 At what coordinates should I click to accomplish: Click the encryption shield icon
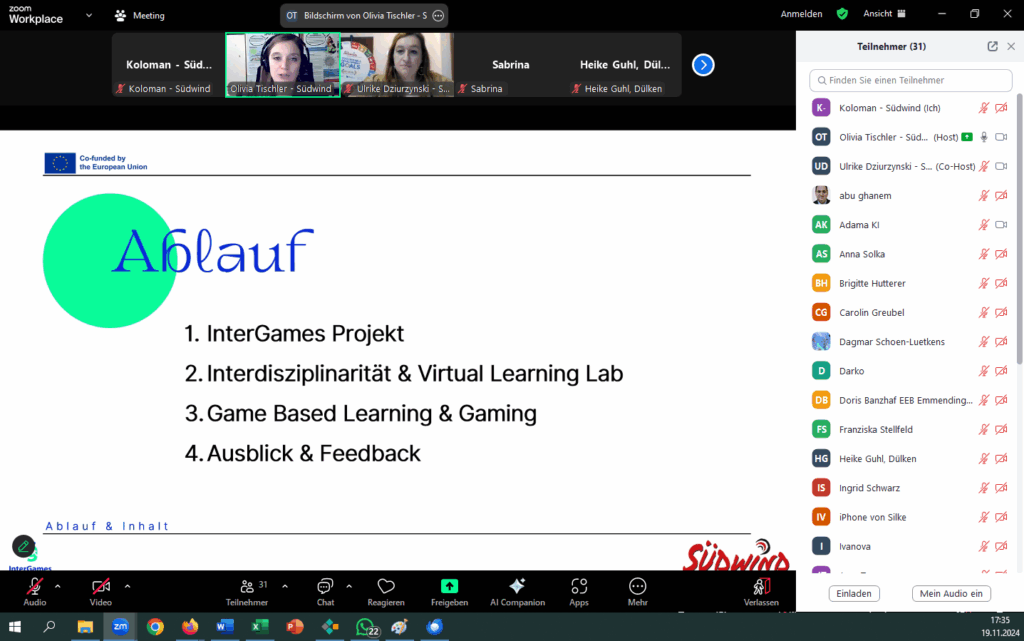click(842, 14)
